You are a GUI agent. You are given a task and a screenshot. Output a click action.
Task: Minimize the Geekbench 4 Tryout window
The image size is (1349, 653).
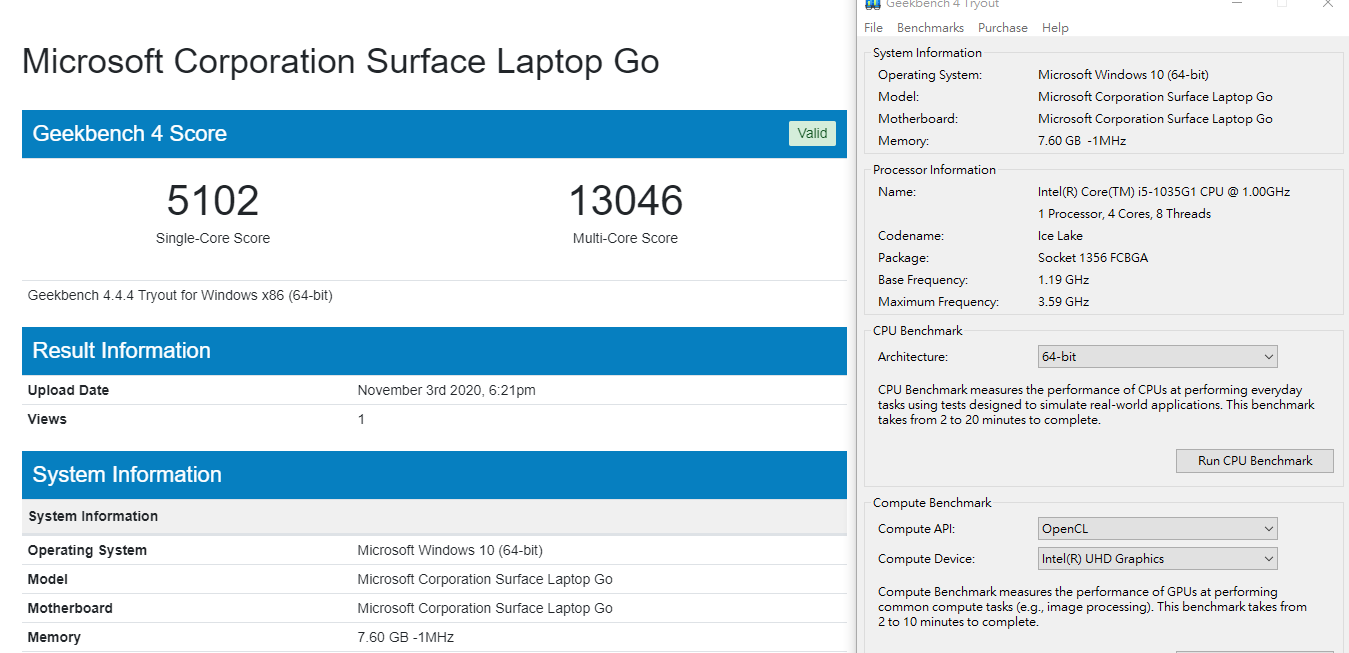[x=1236, y=4]
